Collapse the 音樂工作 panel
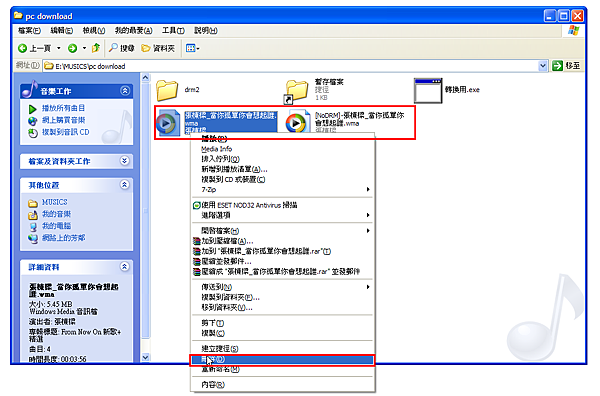Viewport: 600px width, 396px height. point(125,91)
